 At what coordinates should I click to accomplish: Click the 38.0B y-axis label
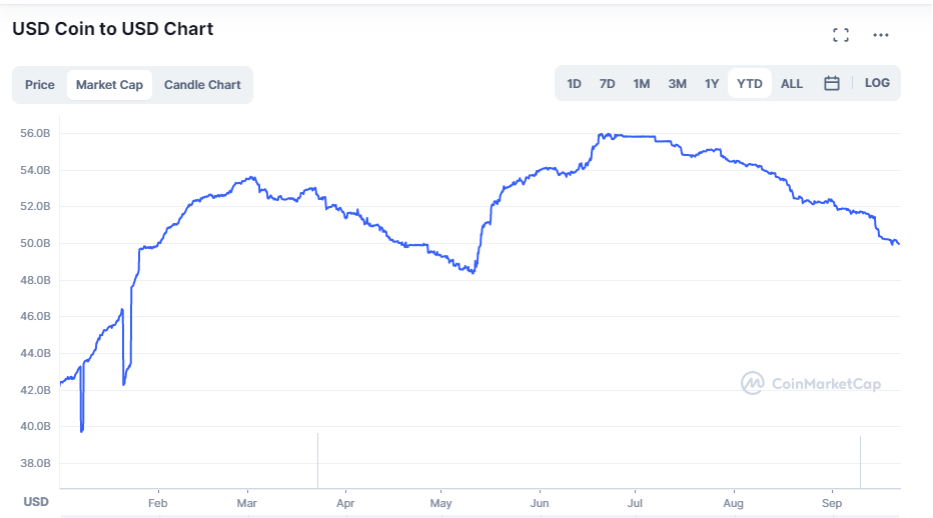click(35, 463)
